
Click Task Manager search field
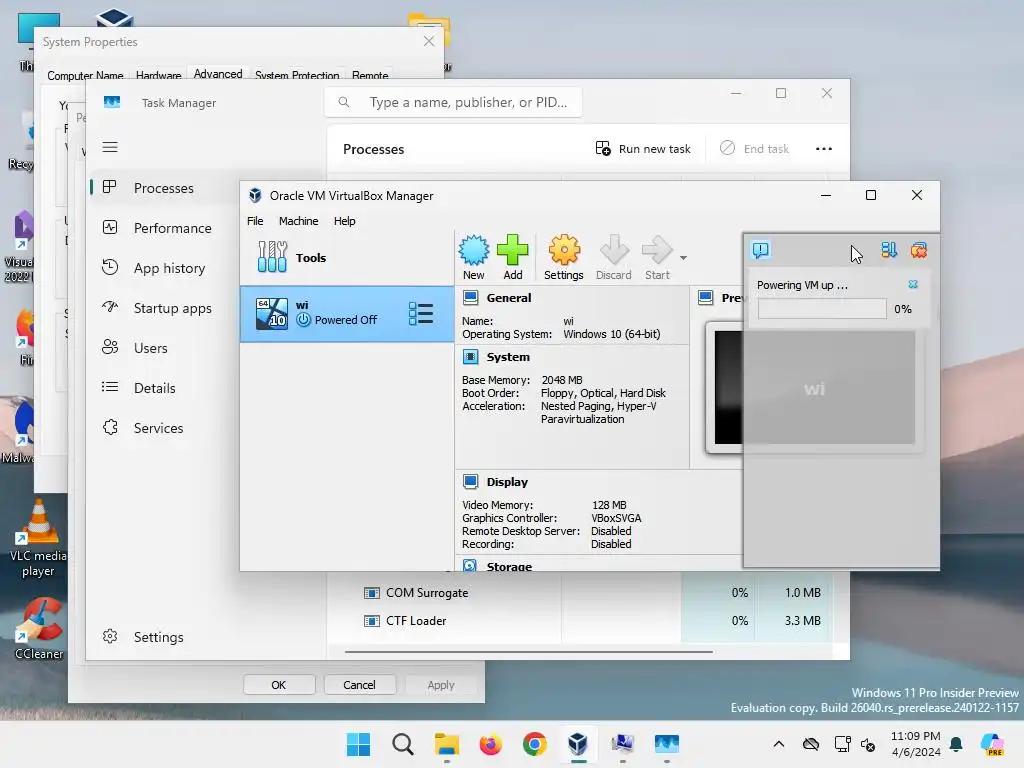[453, 103]
